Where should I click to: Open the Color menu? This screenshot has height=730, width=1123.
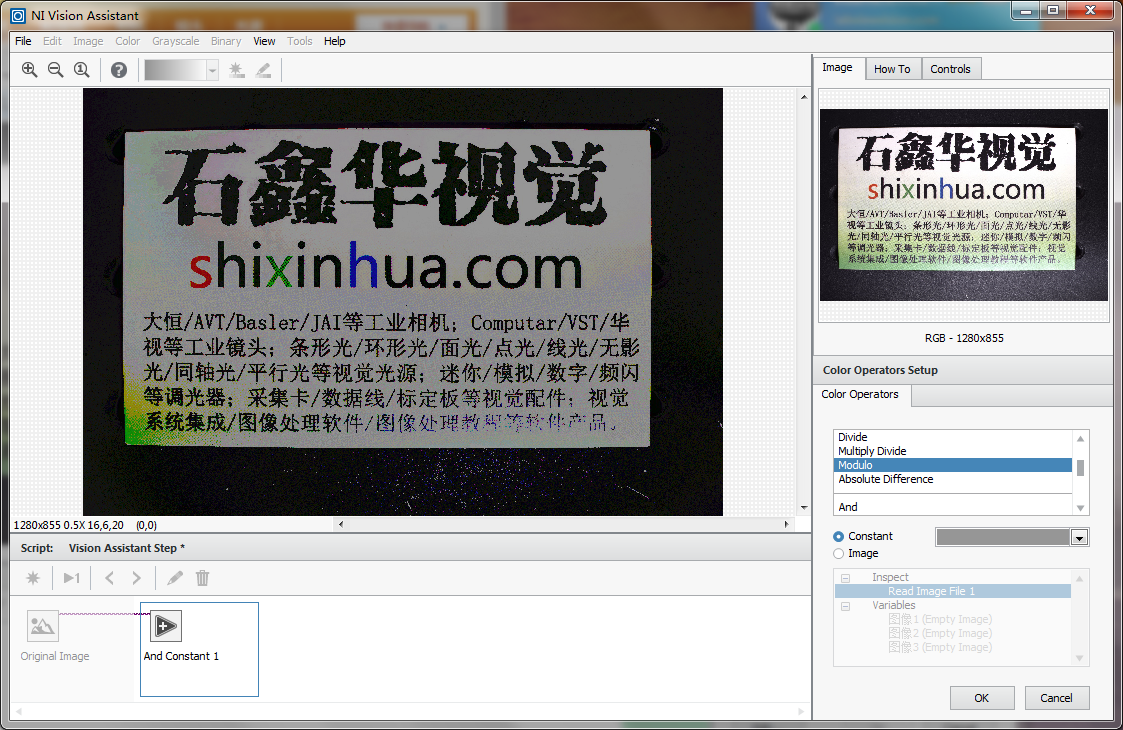pyautogui.click(x=127, y=41)
